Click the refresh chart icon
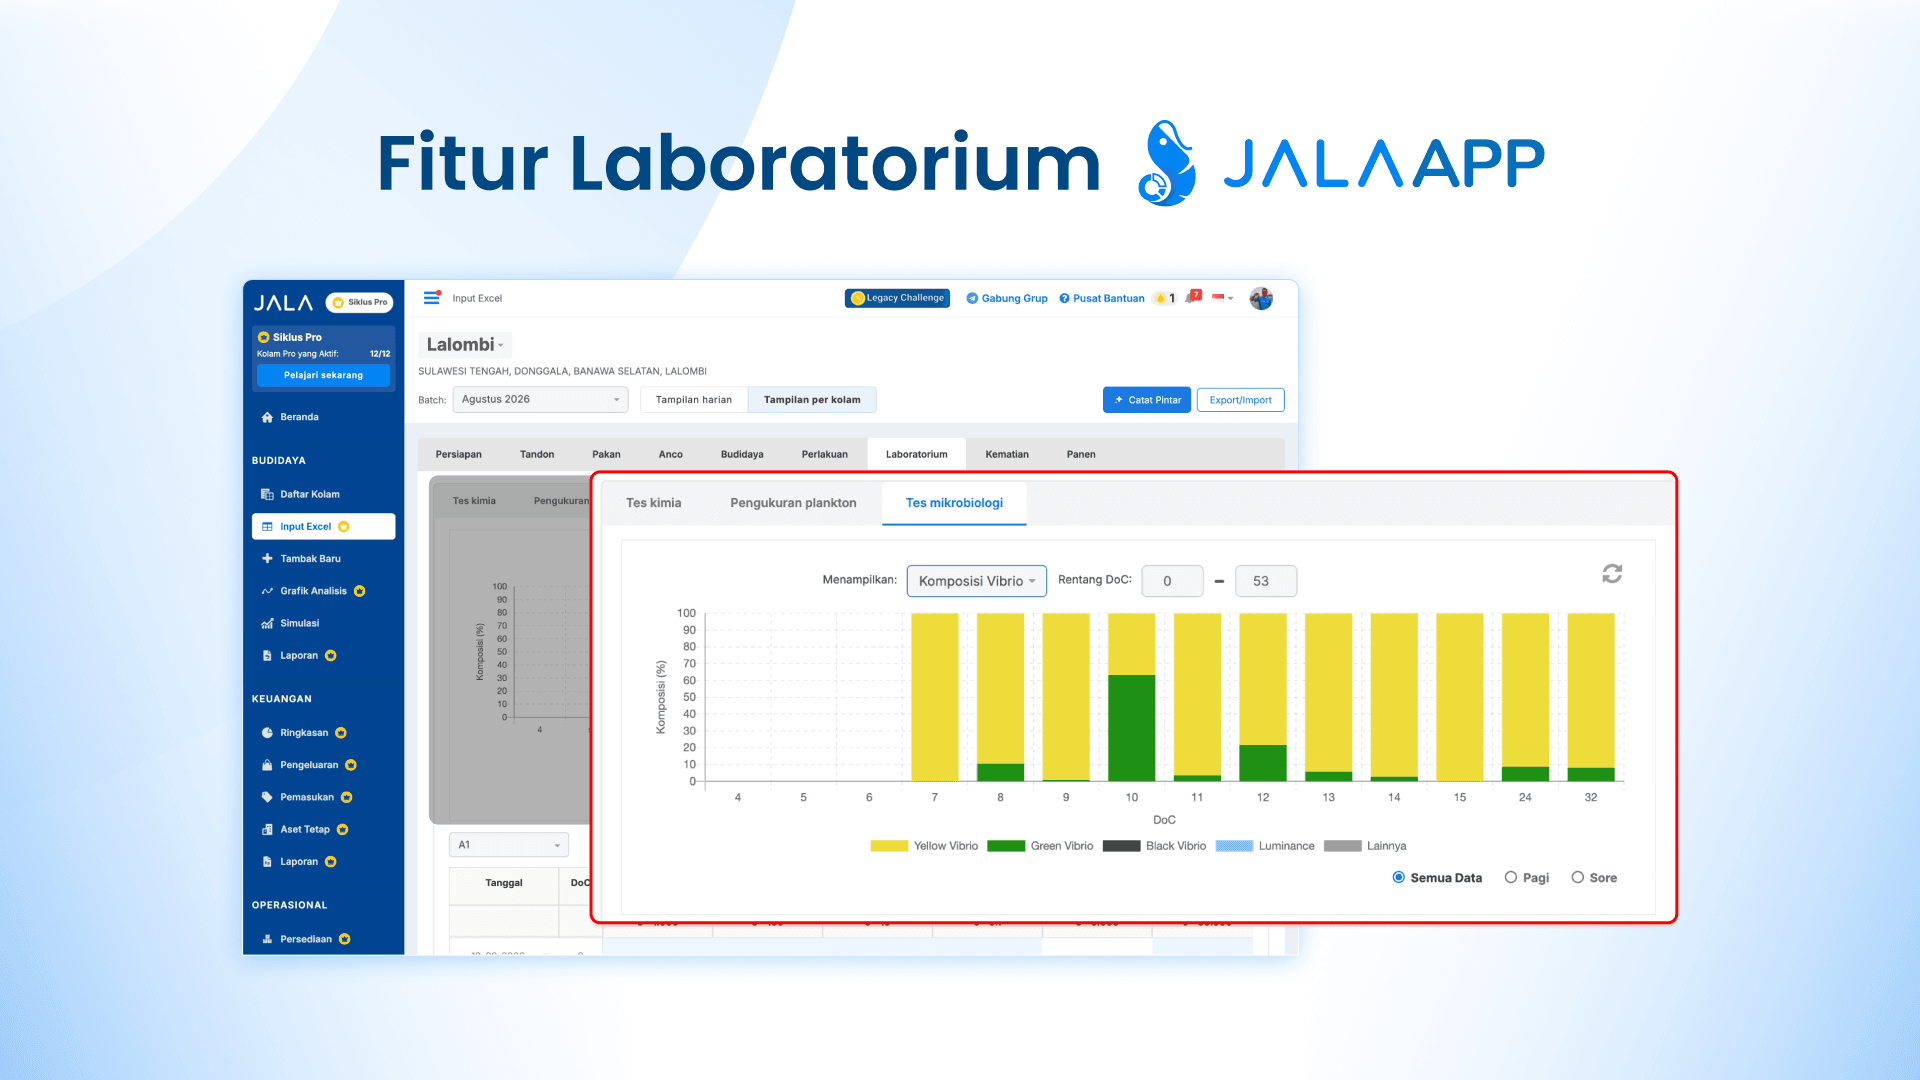The height and width of the screenshot is (1080, 1920). tap(1612, 574)
